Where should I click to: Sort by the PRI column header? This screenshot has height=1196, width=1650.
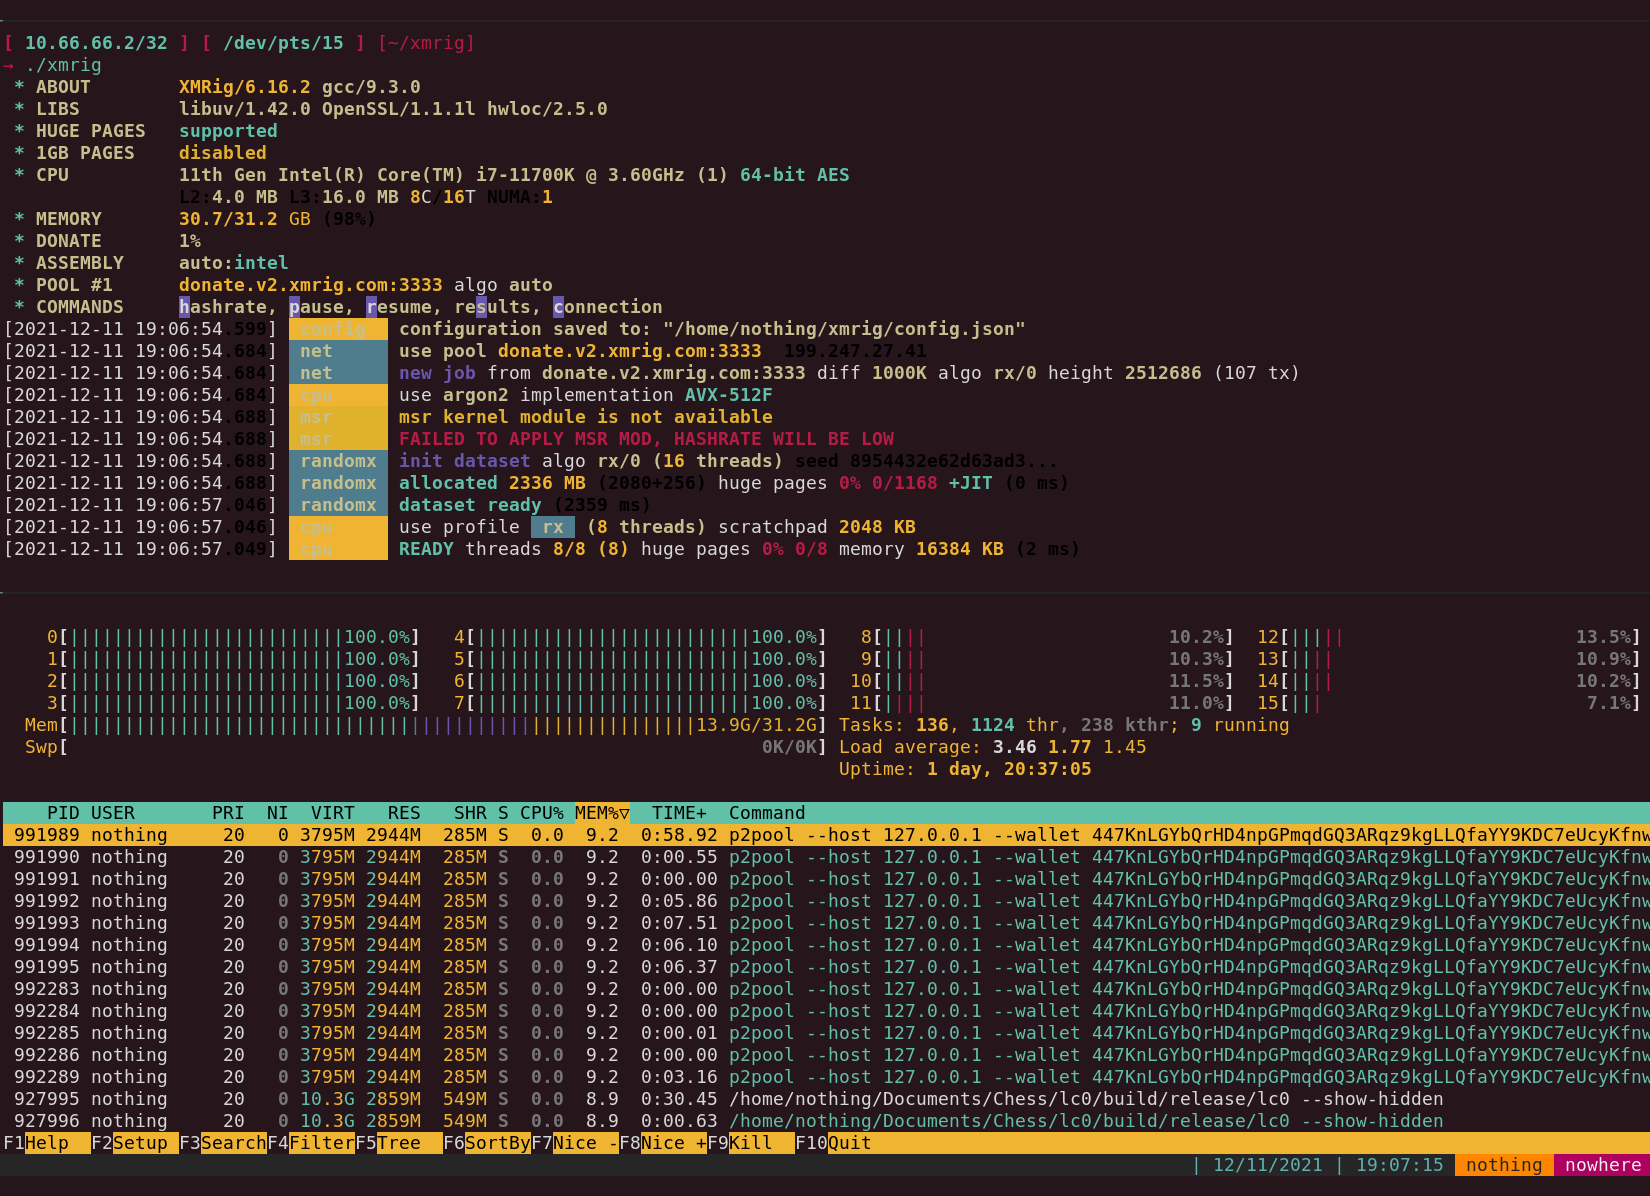(228, 813)
